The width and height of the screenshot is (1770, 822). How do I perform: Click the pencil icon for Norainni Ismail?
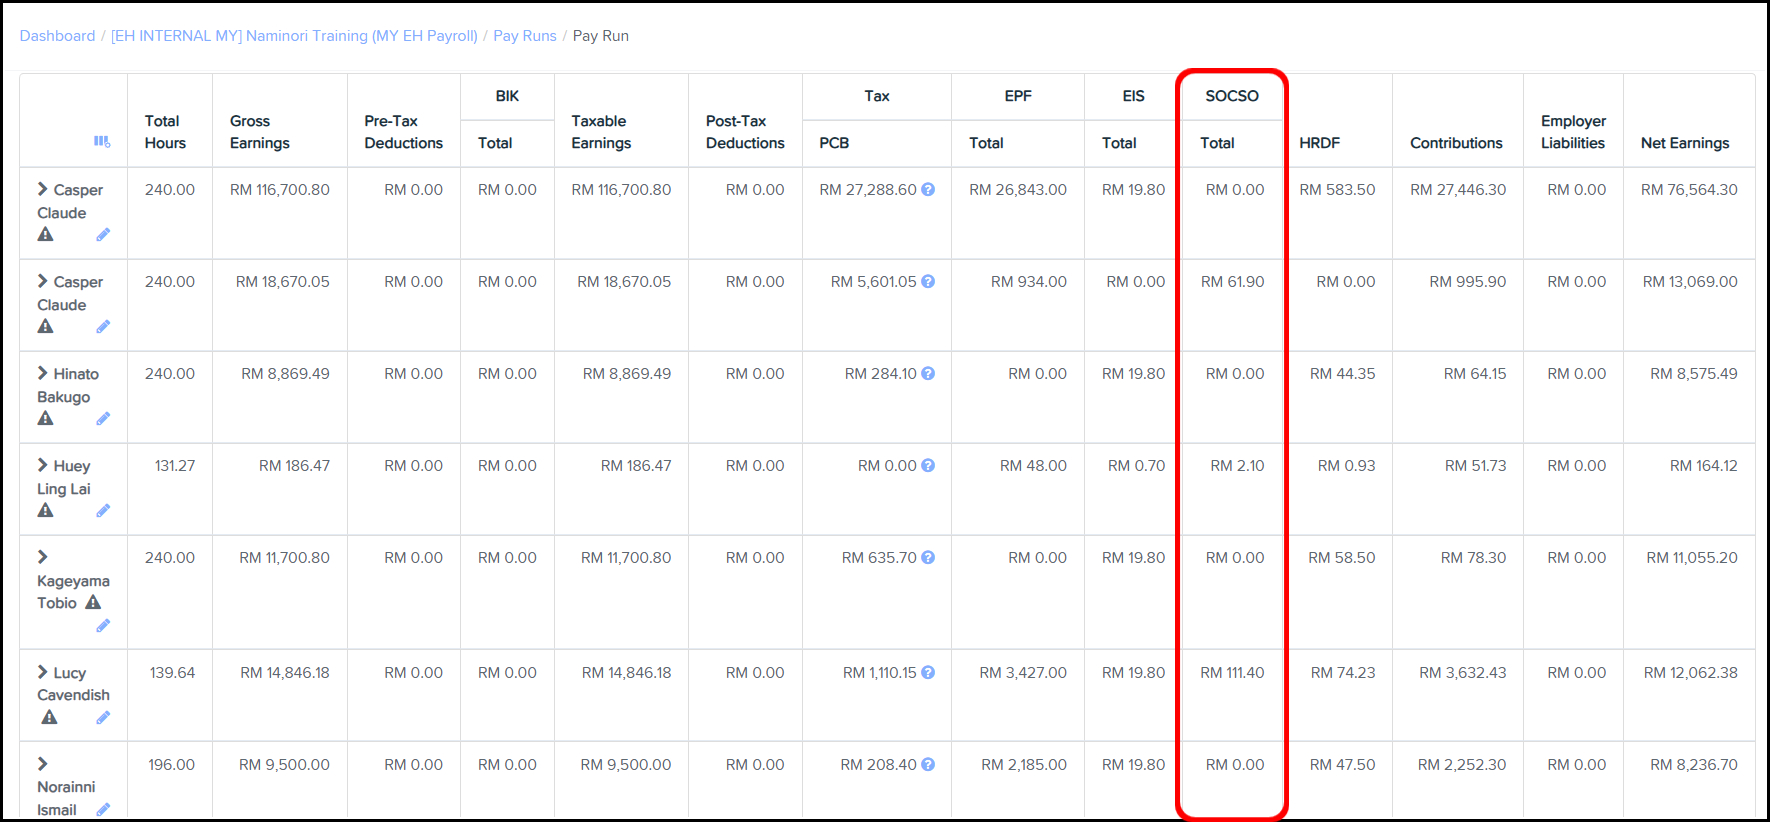click(x=103, y=810)
